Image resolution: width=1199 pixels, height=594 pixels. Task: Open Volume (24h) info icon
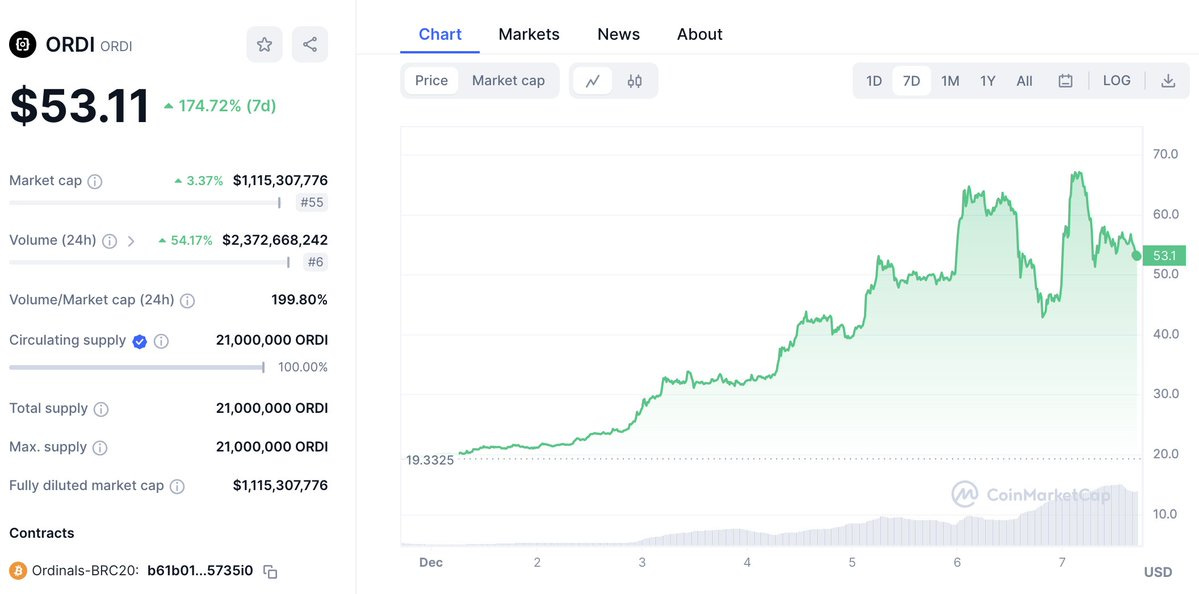click(x=109, y=241)
